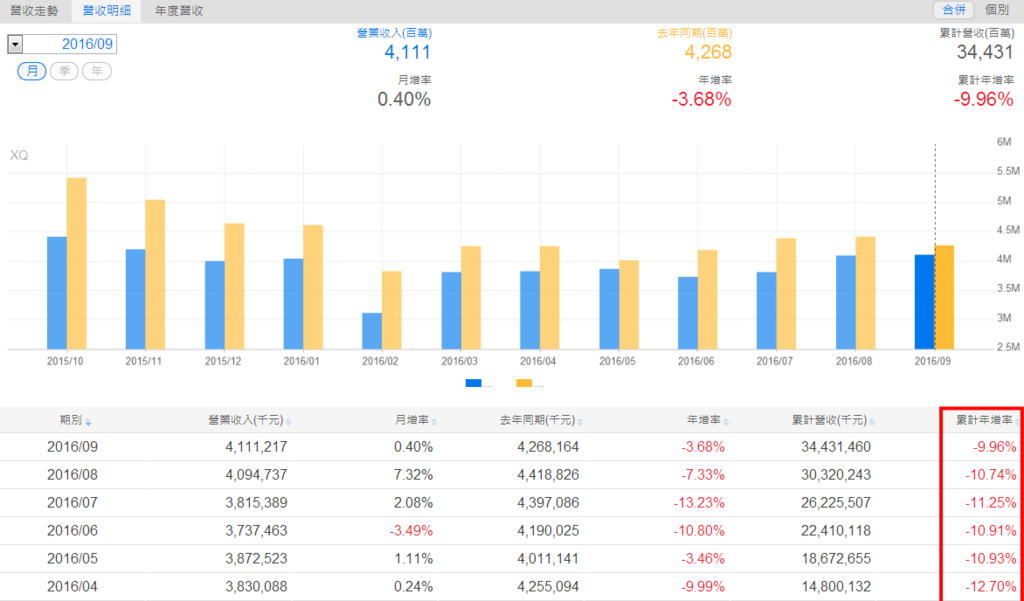Sort table by 年增率 column

(x=708, y=420)
